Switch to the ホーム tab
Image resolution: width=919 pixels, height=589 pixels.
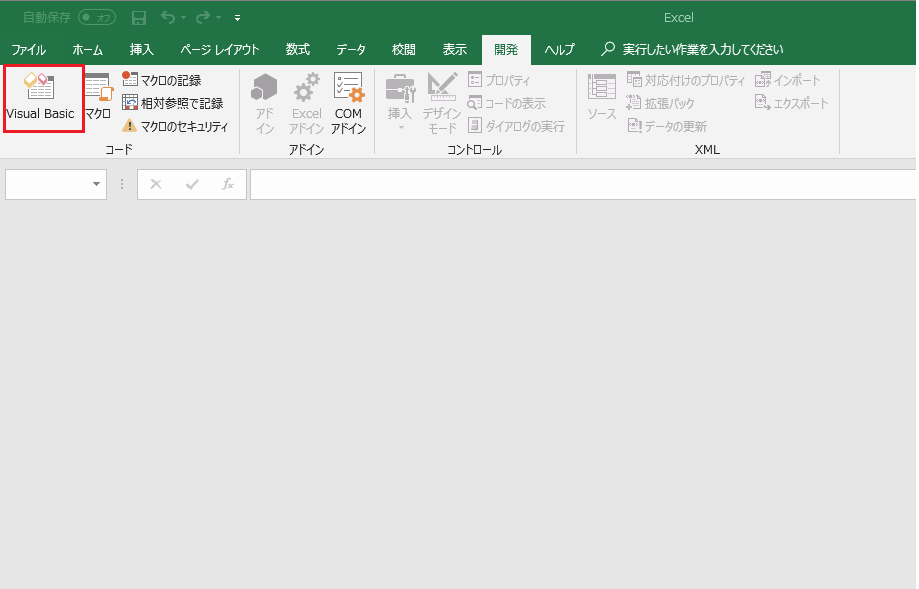click(87, 50)
